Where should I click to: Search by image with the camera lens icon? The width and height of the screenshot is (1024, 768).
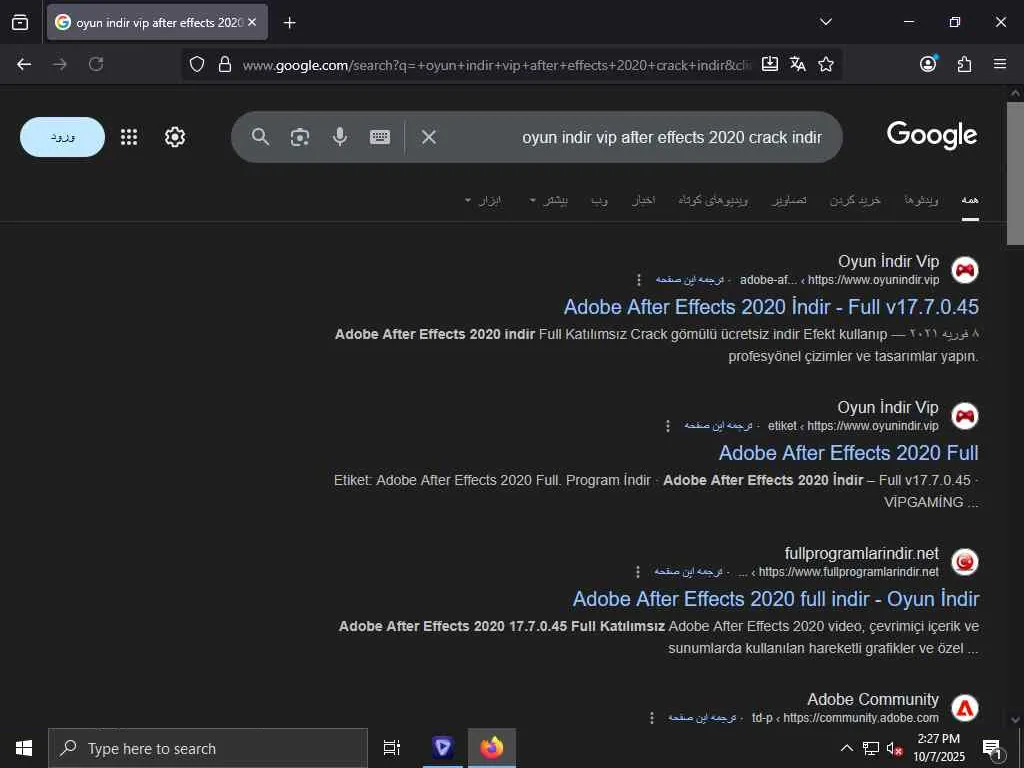[300, 137]
